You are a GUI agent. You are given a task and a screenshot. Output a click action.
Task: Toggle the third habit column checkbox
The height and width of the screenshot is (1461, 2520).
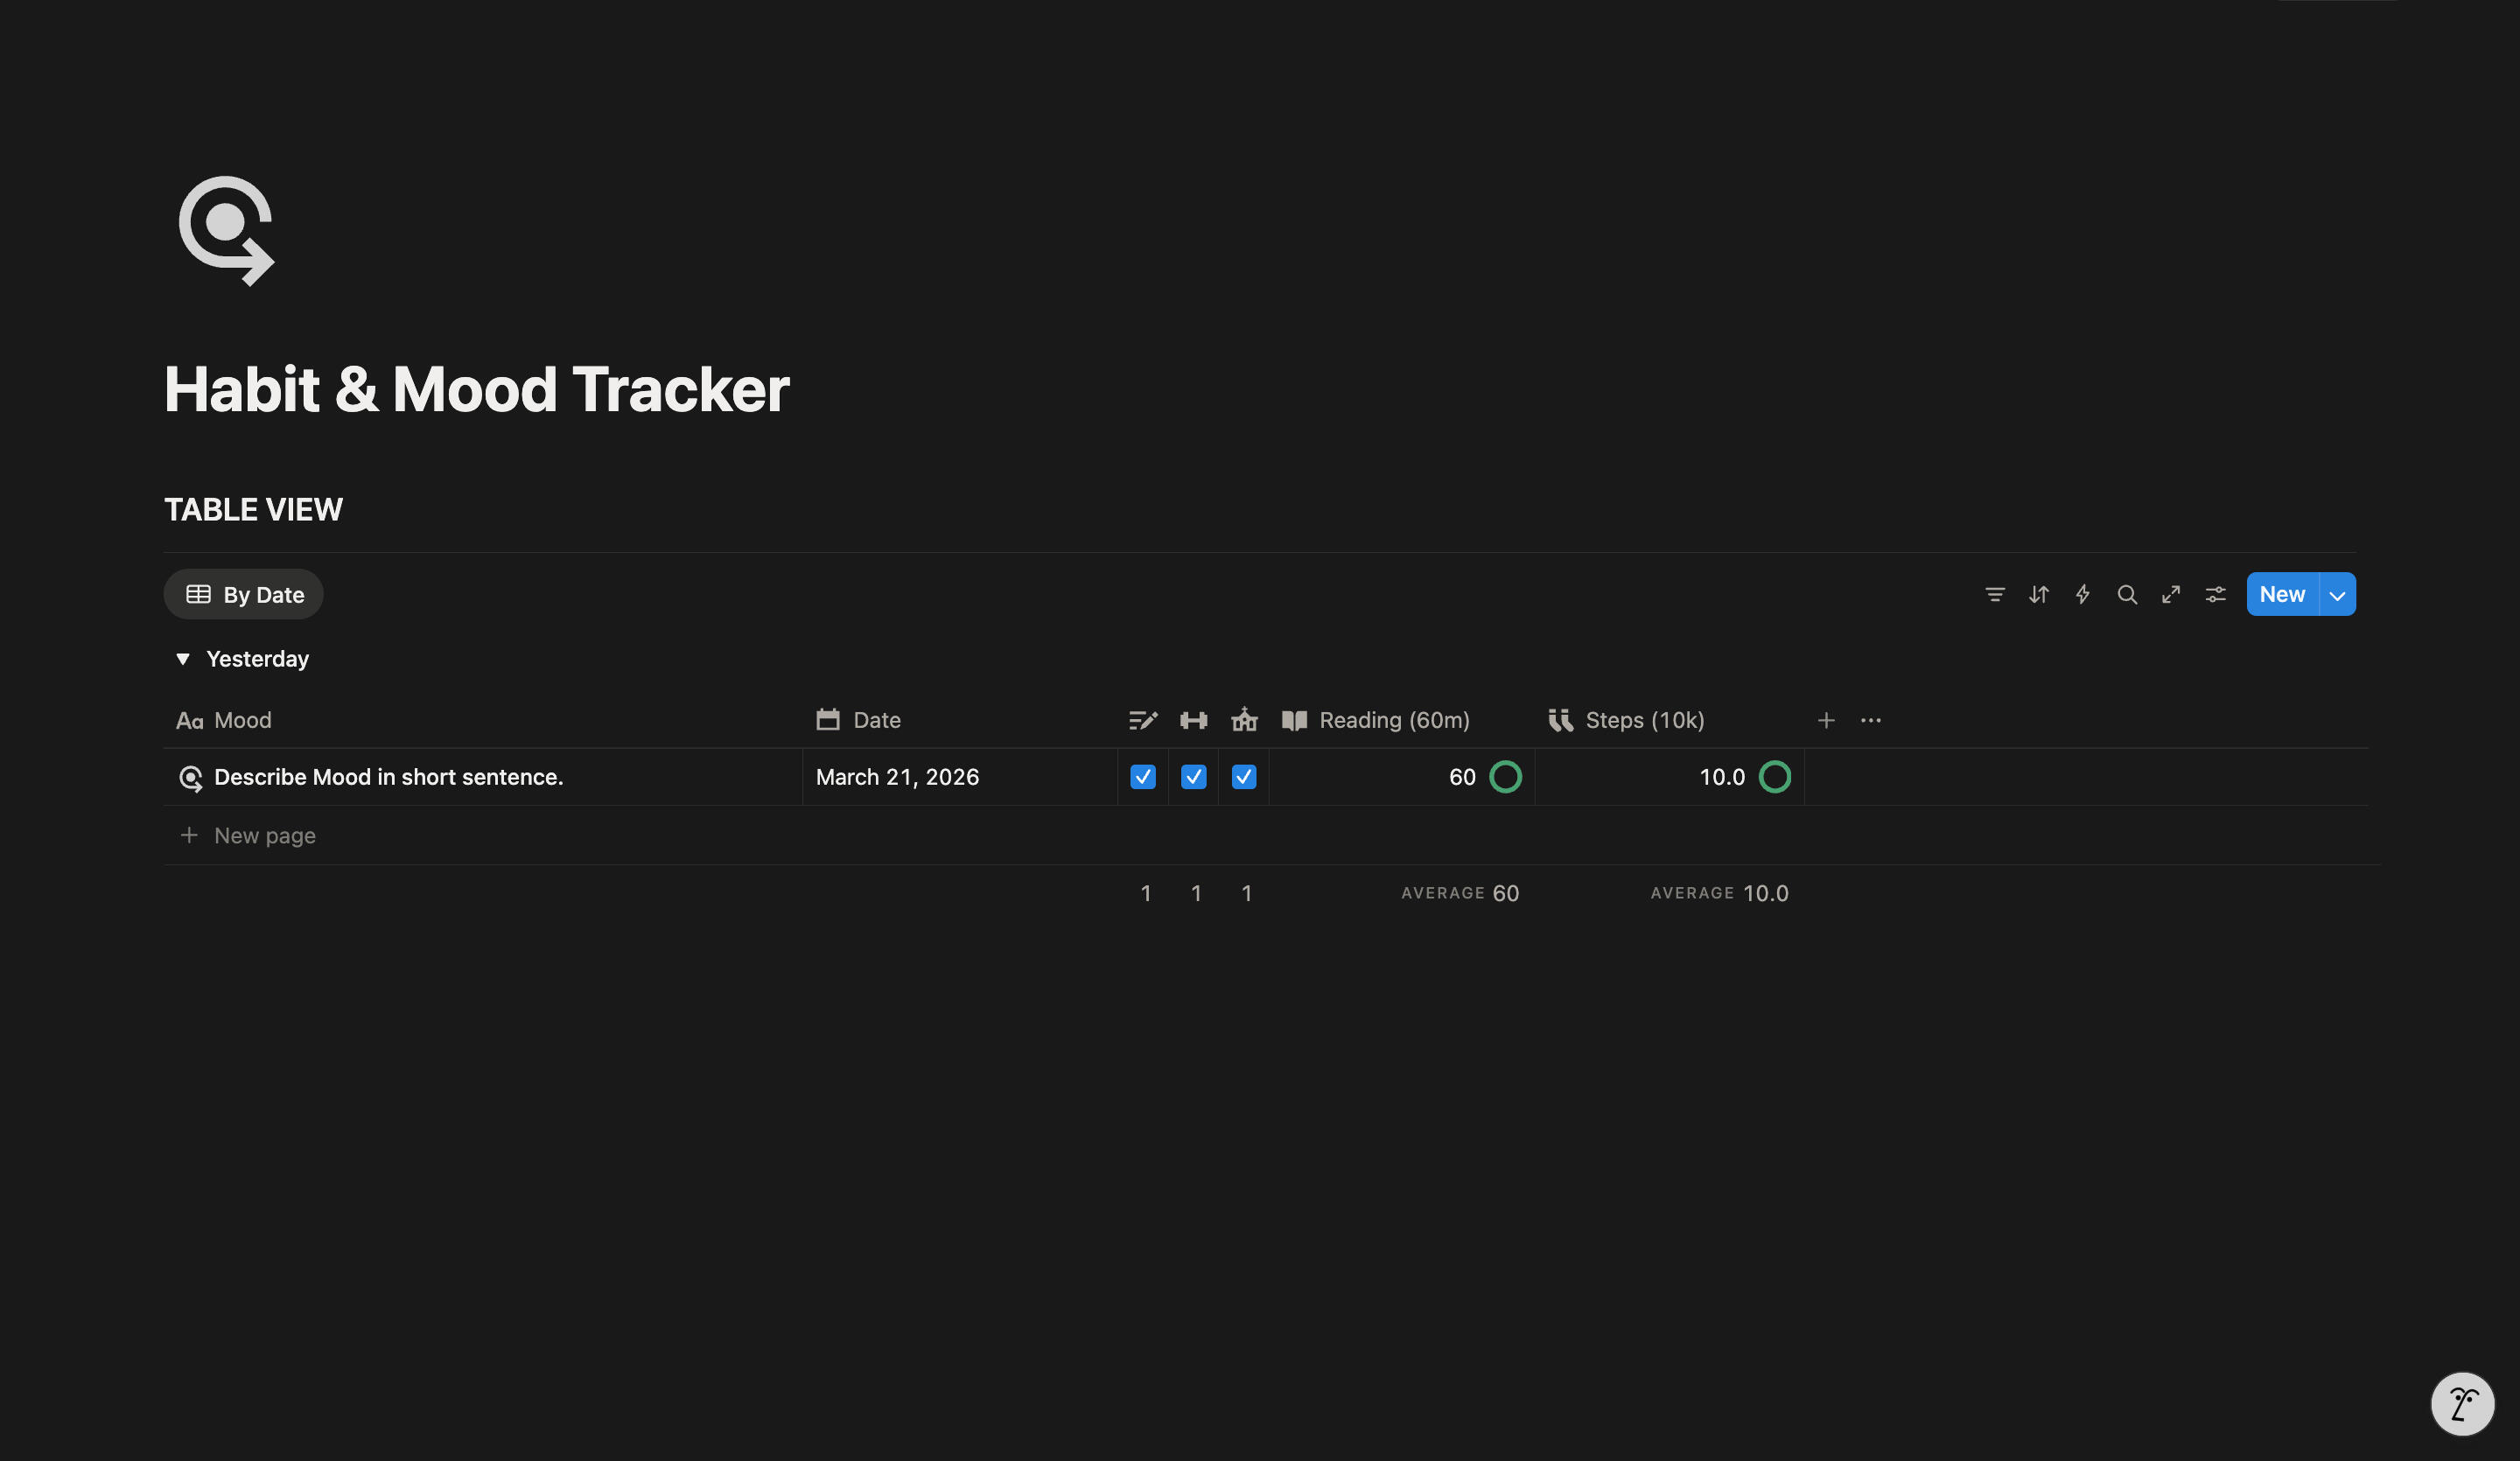(1243, 777)
